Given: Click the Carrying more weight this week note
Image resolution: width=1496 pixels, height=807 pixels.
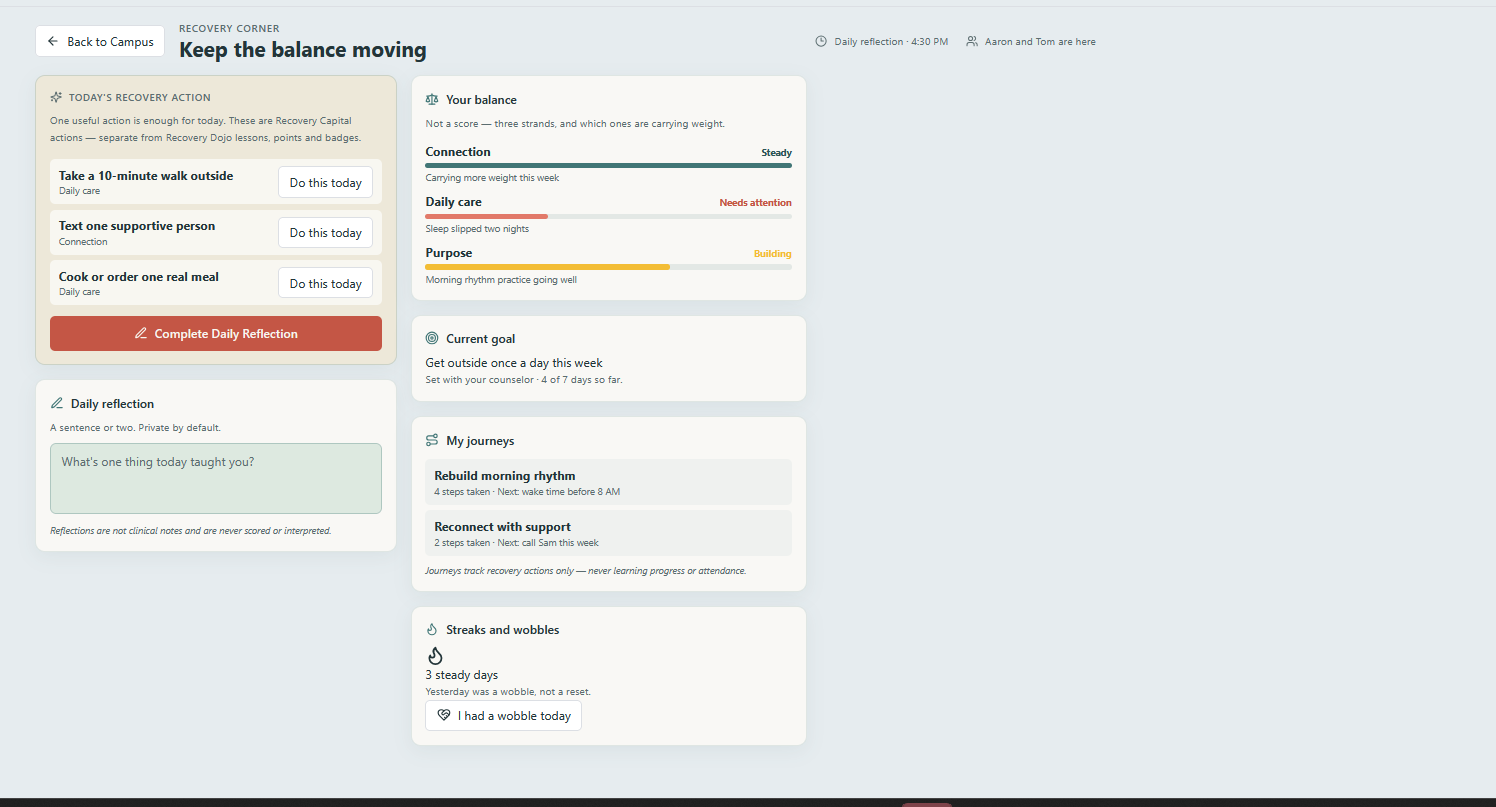Looking at the screenshot, I should pos(492,178).
